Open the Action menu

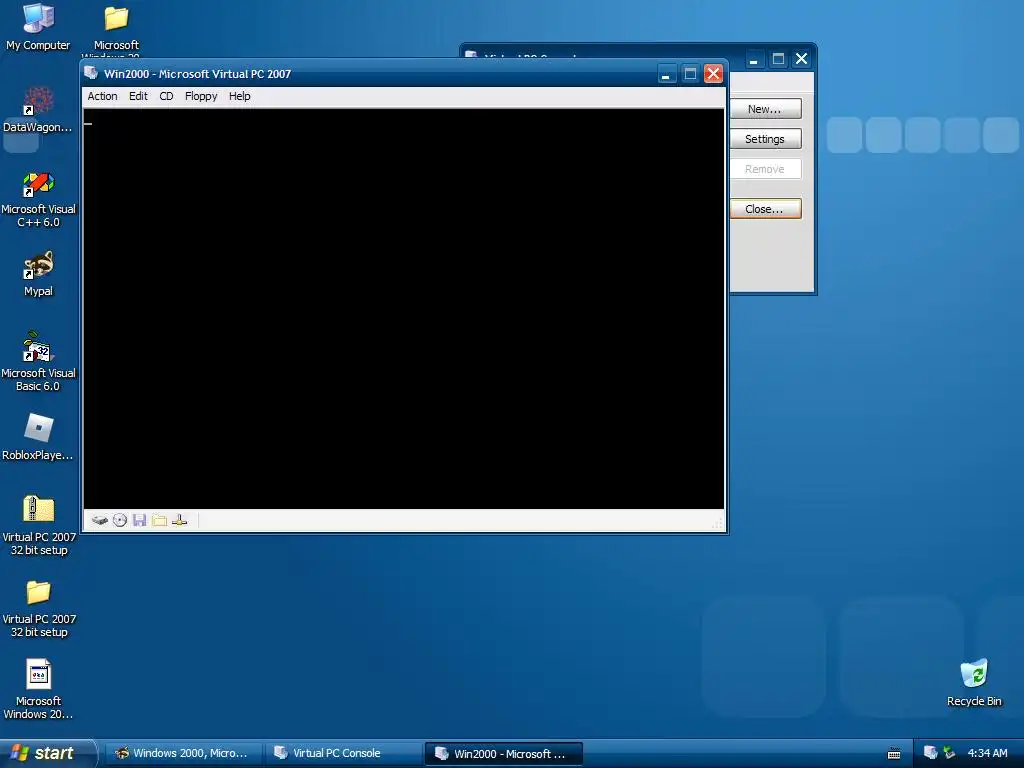[103, 96]
